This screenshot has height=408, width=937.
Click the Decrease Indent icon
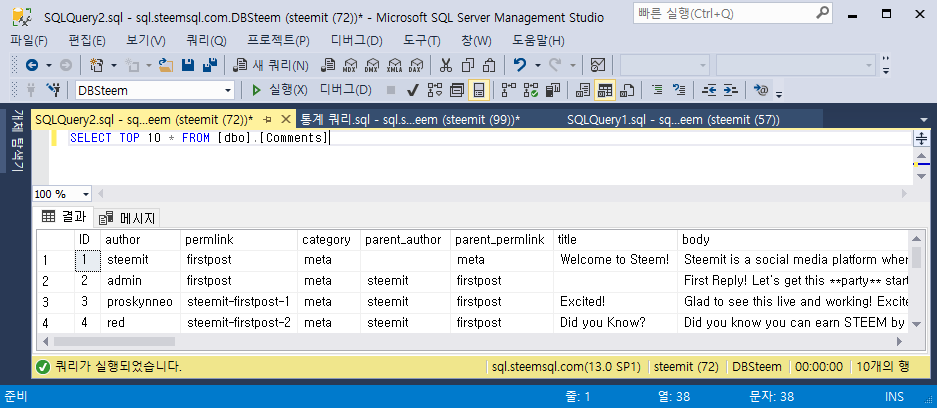point(709,90)
